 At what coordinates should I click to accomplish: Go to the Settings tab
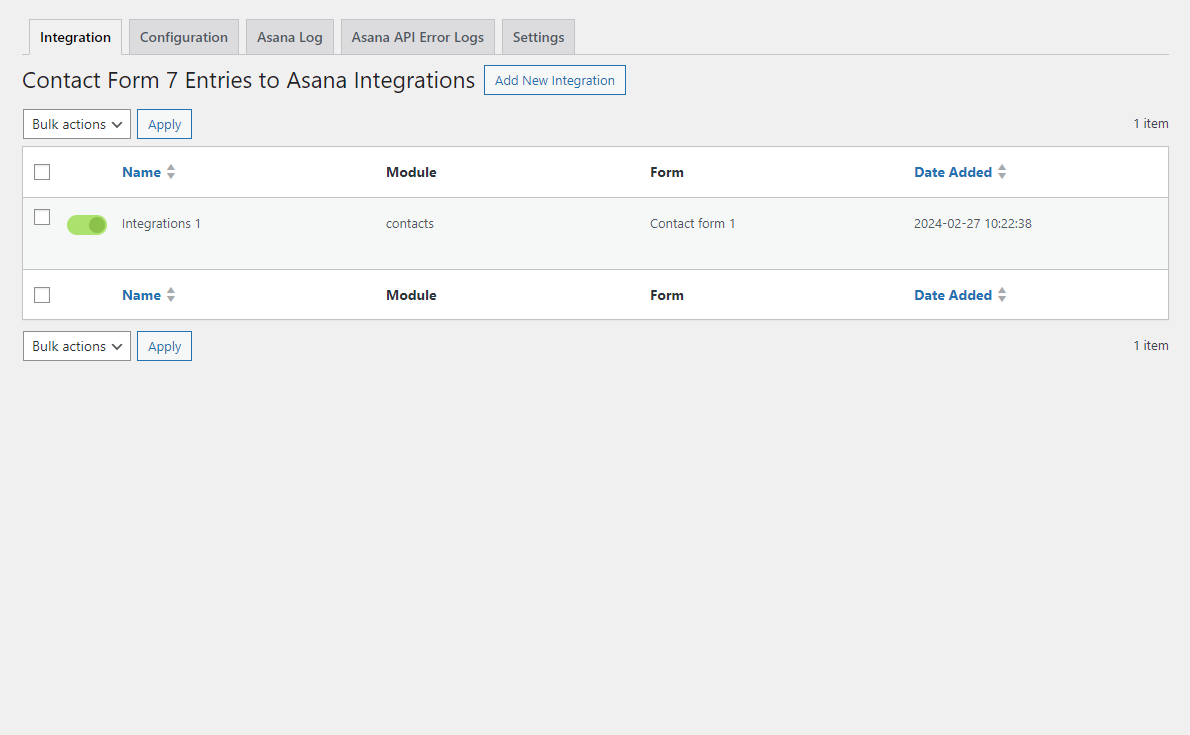click(538, 37)
